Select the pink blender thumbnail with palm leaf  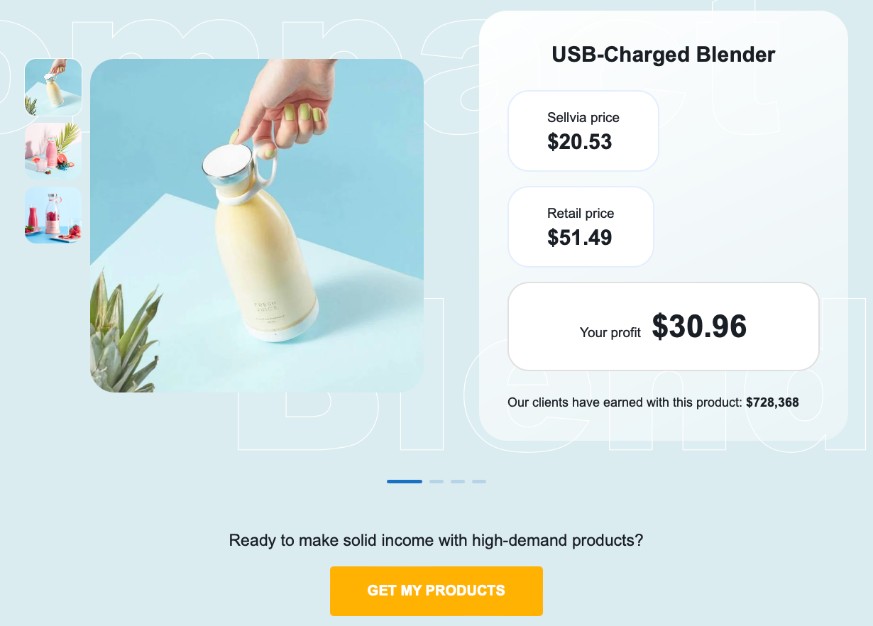point(53,151)
